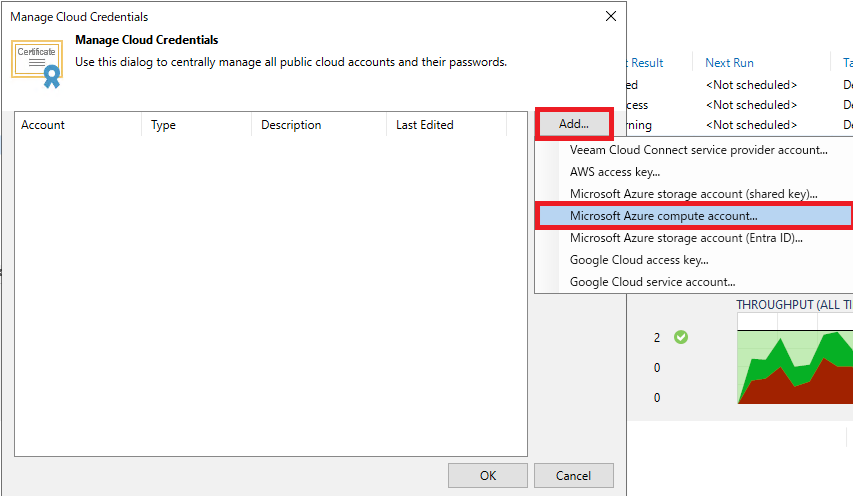Sort list by Account column header
Screen dimensions: 853x496
[78, 125]
